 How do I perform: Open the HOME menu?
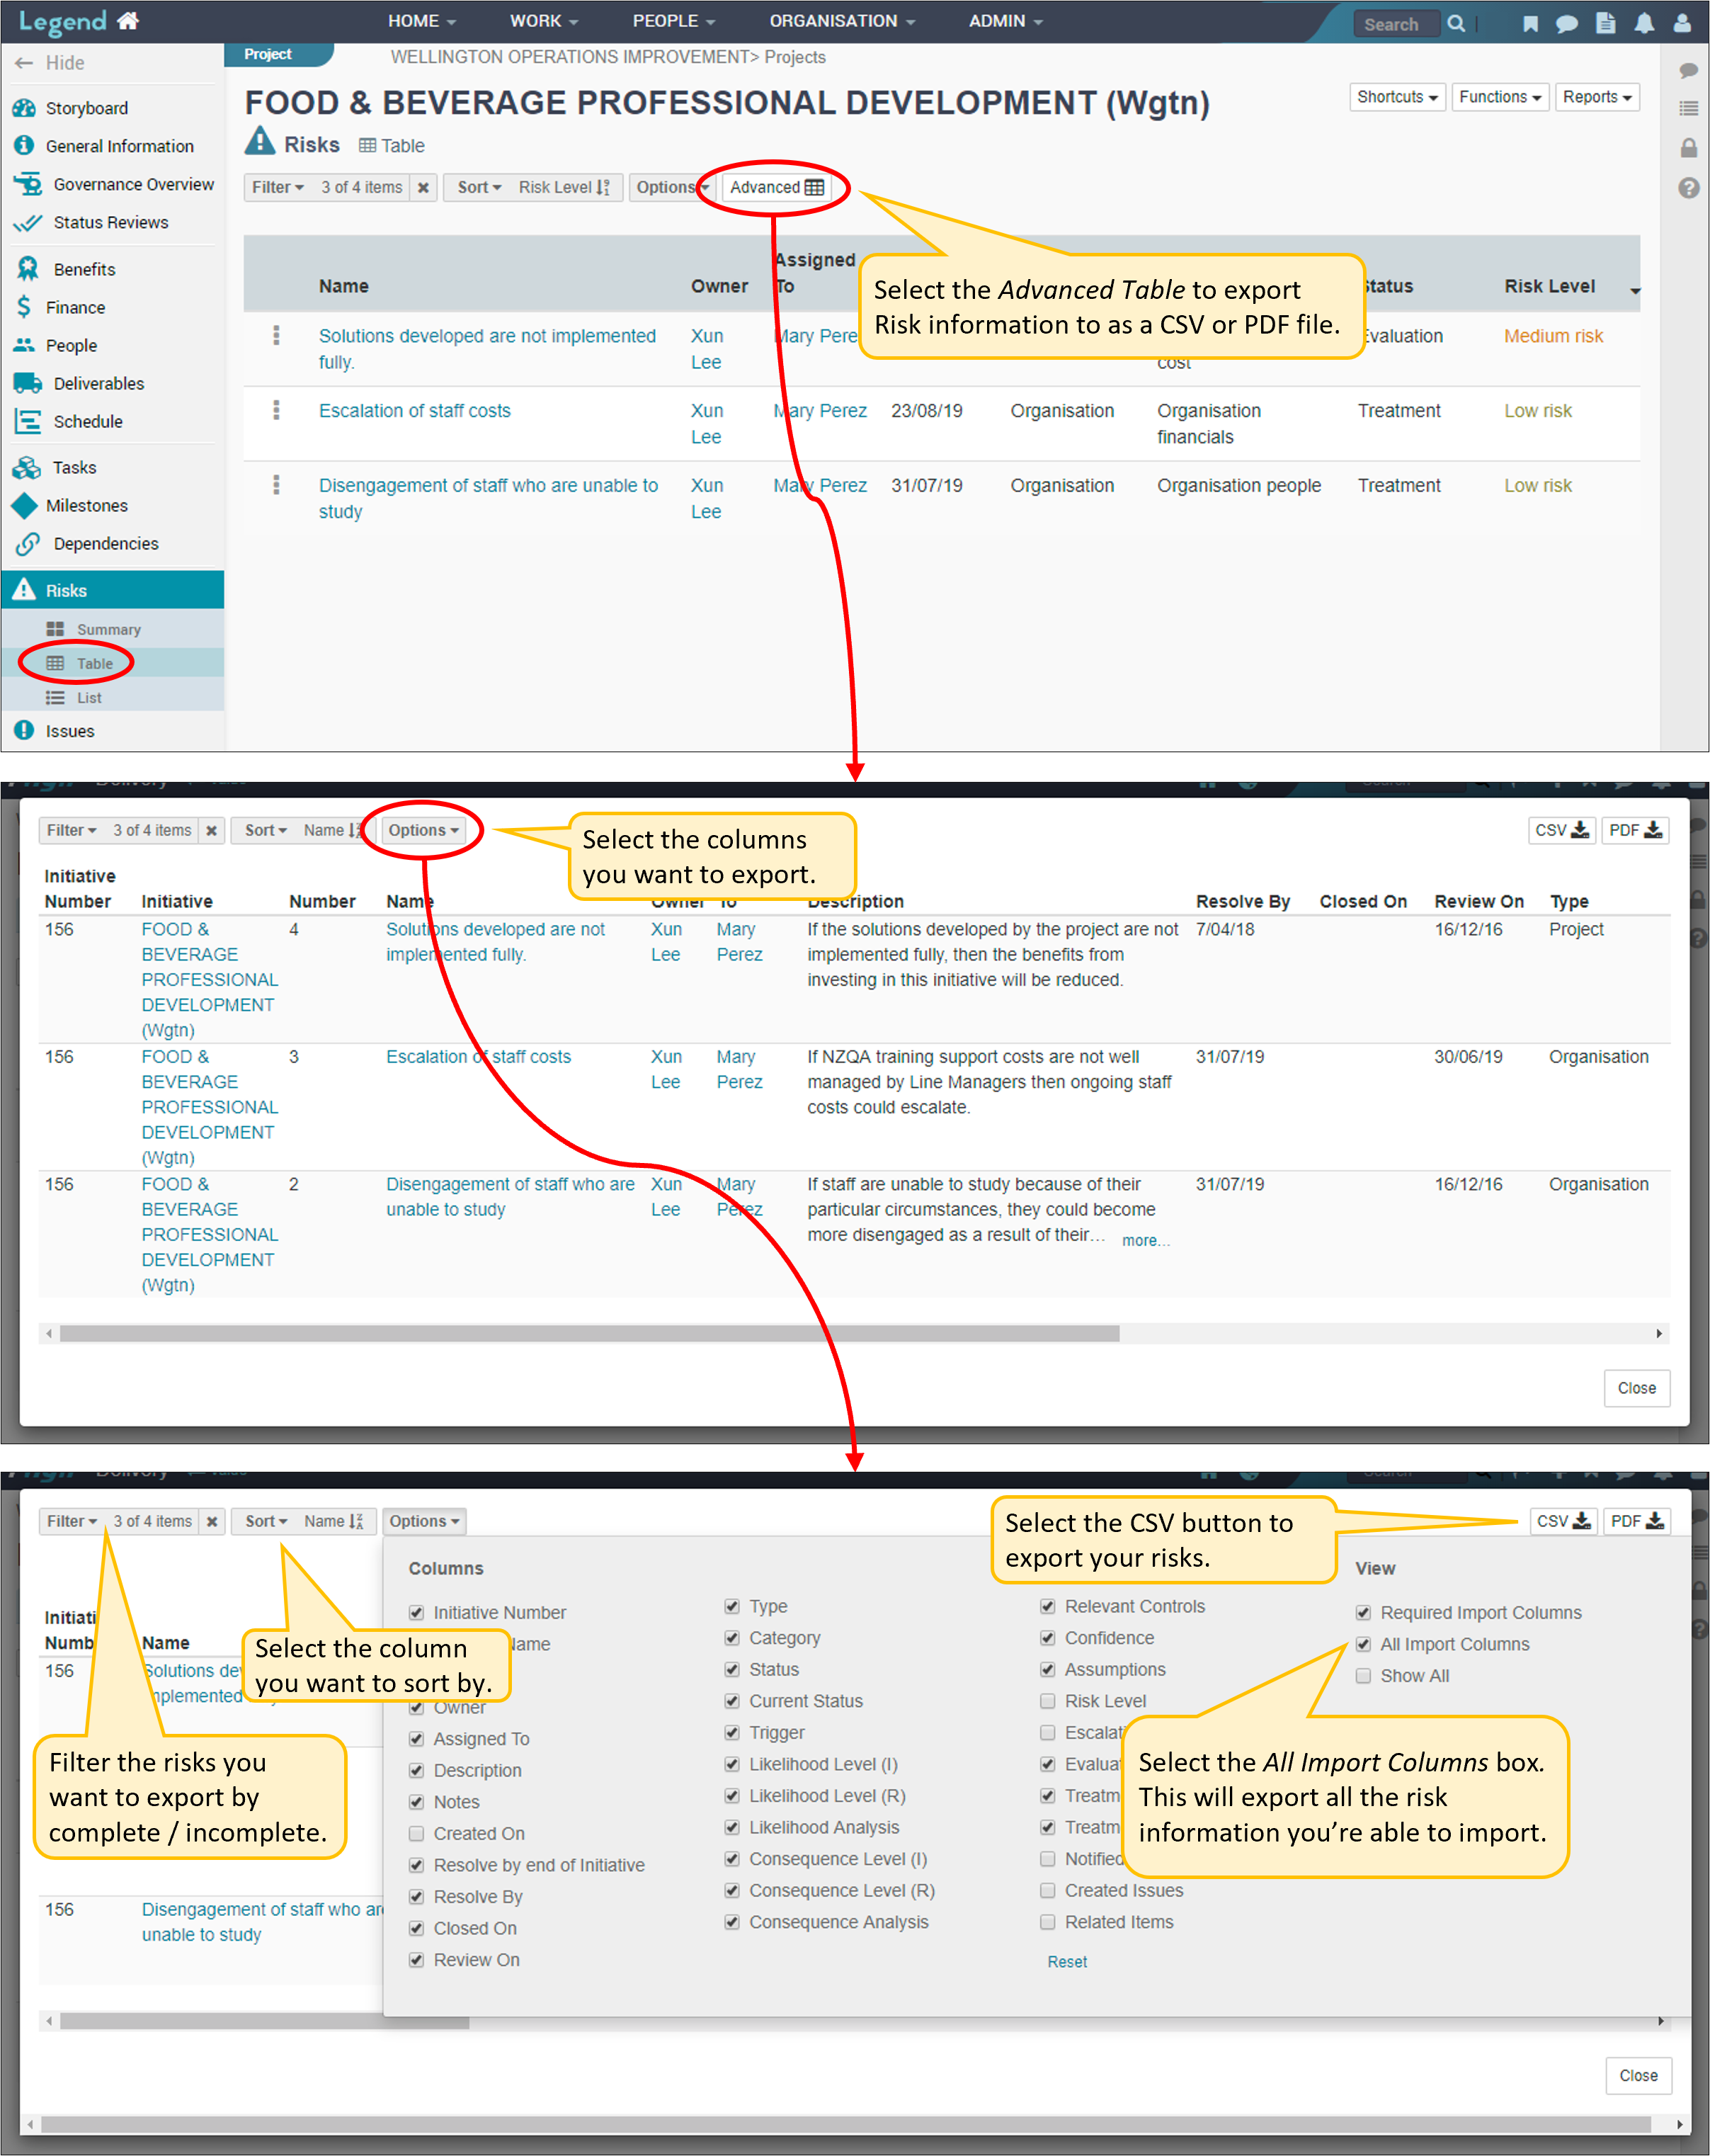421,21
